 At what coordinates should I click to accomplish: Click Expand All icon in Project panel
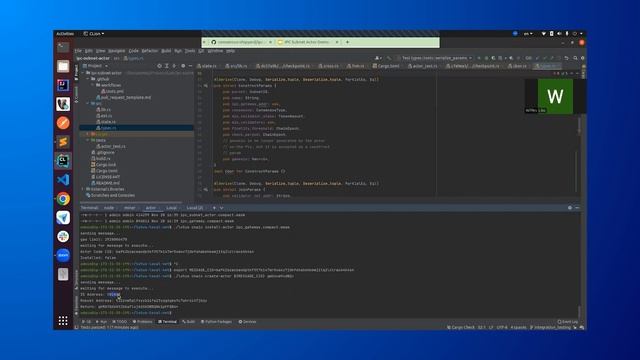[167, 66]
